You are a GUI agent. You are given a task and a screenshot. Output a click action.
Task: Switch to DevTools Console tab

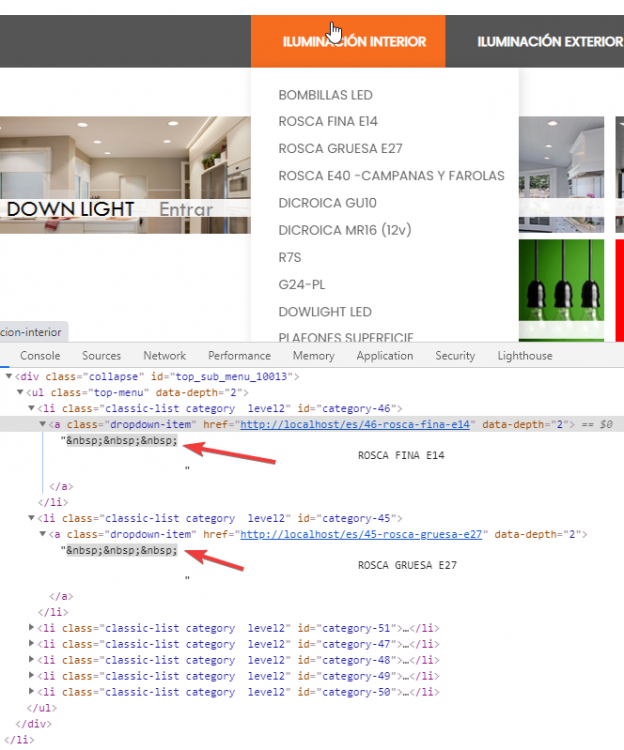click(x=40, y=356)
